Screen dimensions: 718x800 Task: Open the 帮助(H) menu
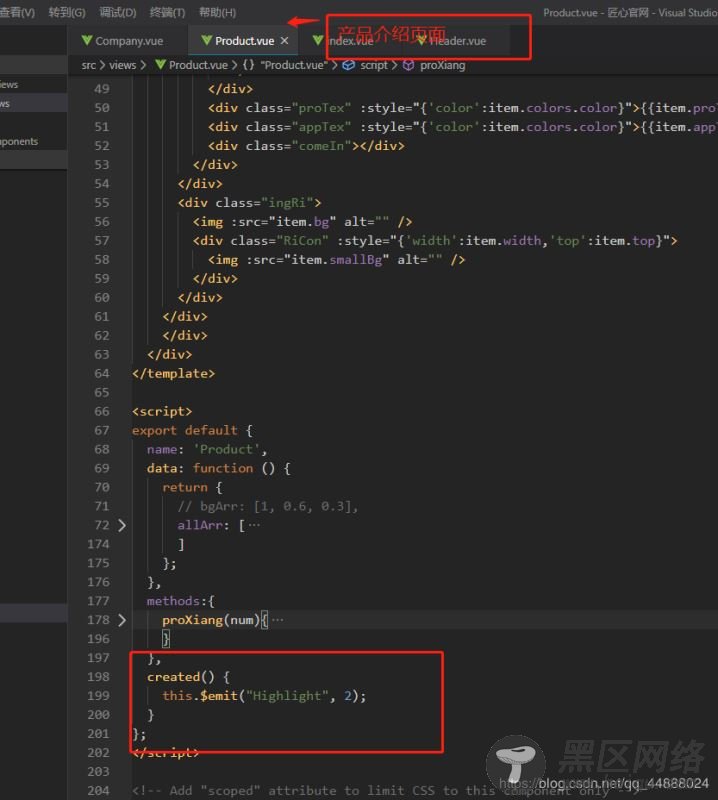[217, 12]
